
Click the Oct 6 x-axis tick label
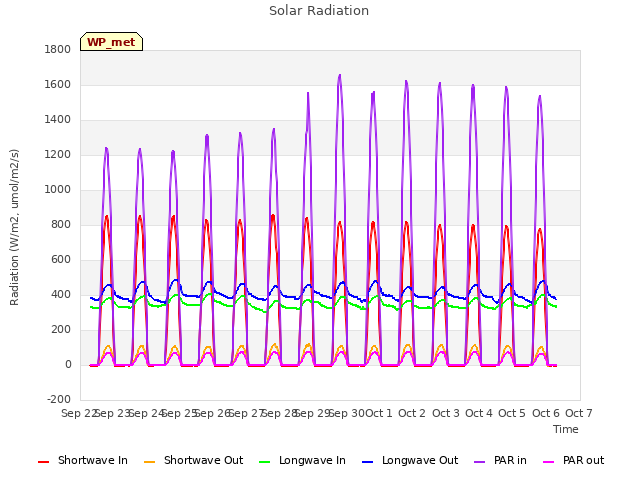coord(546,413)
